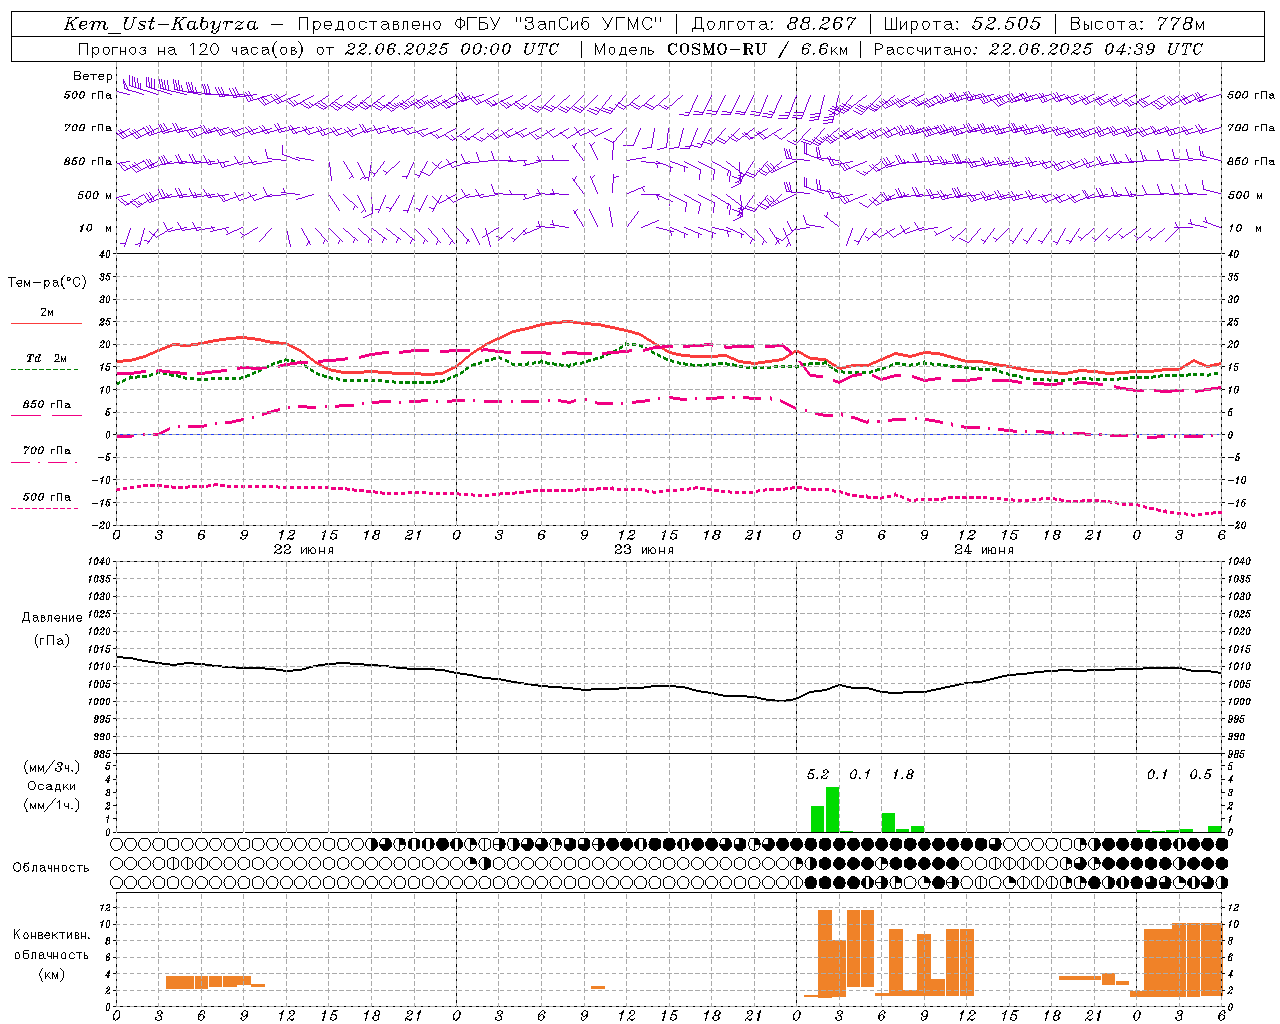1280x1024 pixels.
Task: Click the 700 гПа temperature legend label
Action: (x=47, y=451)
